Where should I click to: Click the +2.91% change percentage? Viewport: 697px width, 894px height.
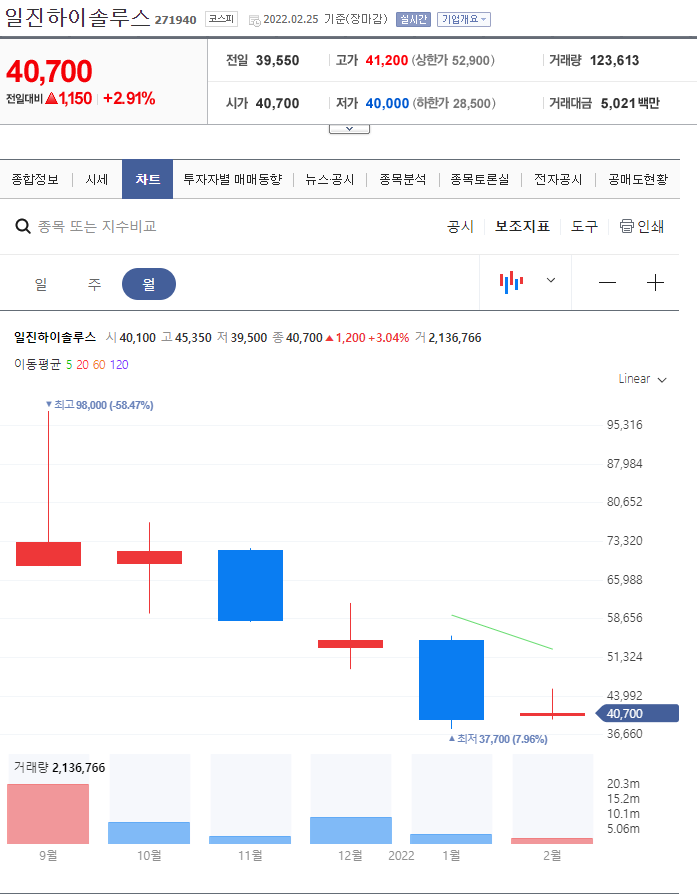pos(129,98)
